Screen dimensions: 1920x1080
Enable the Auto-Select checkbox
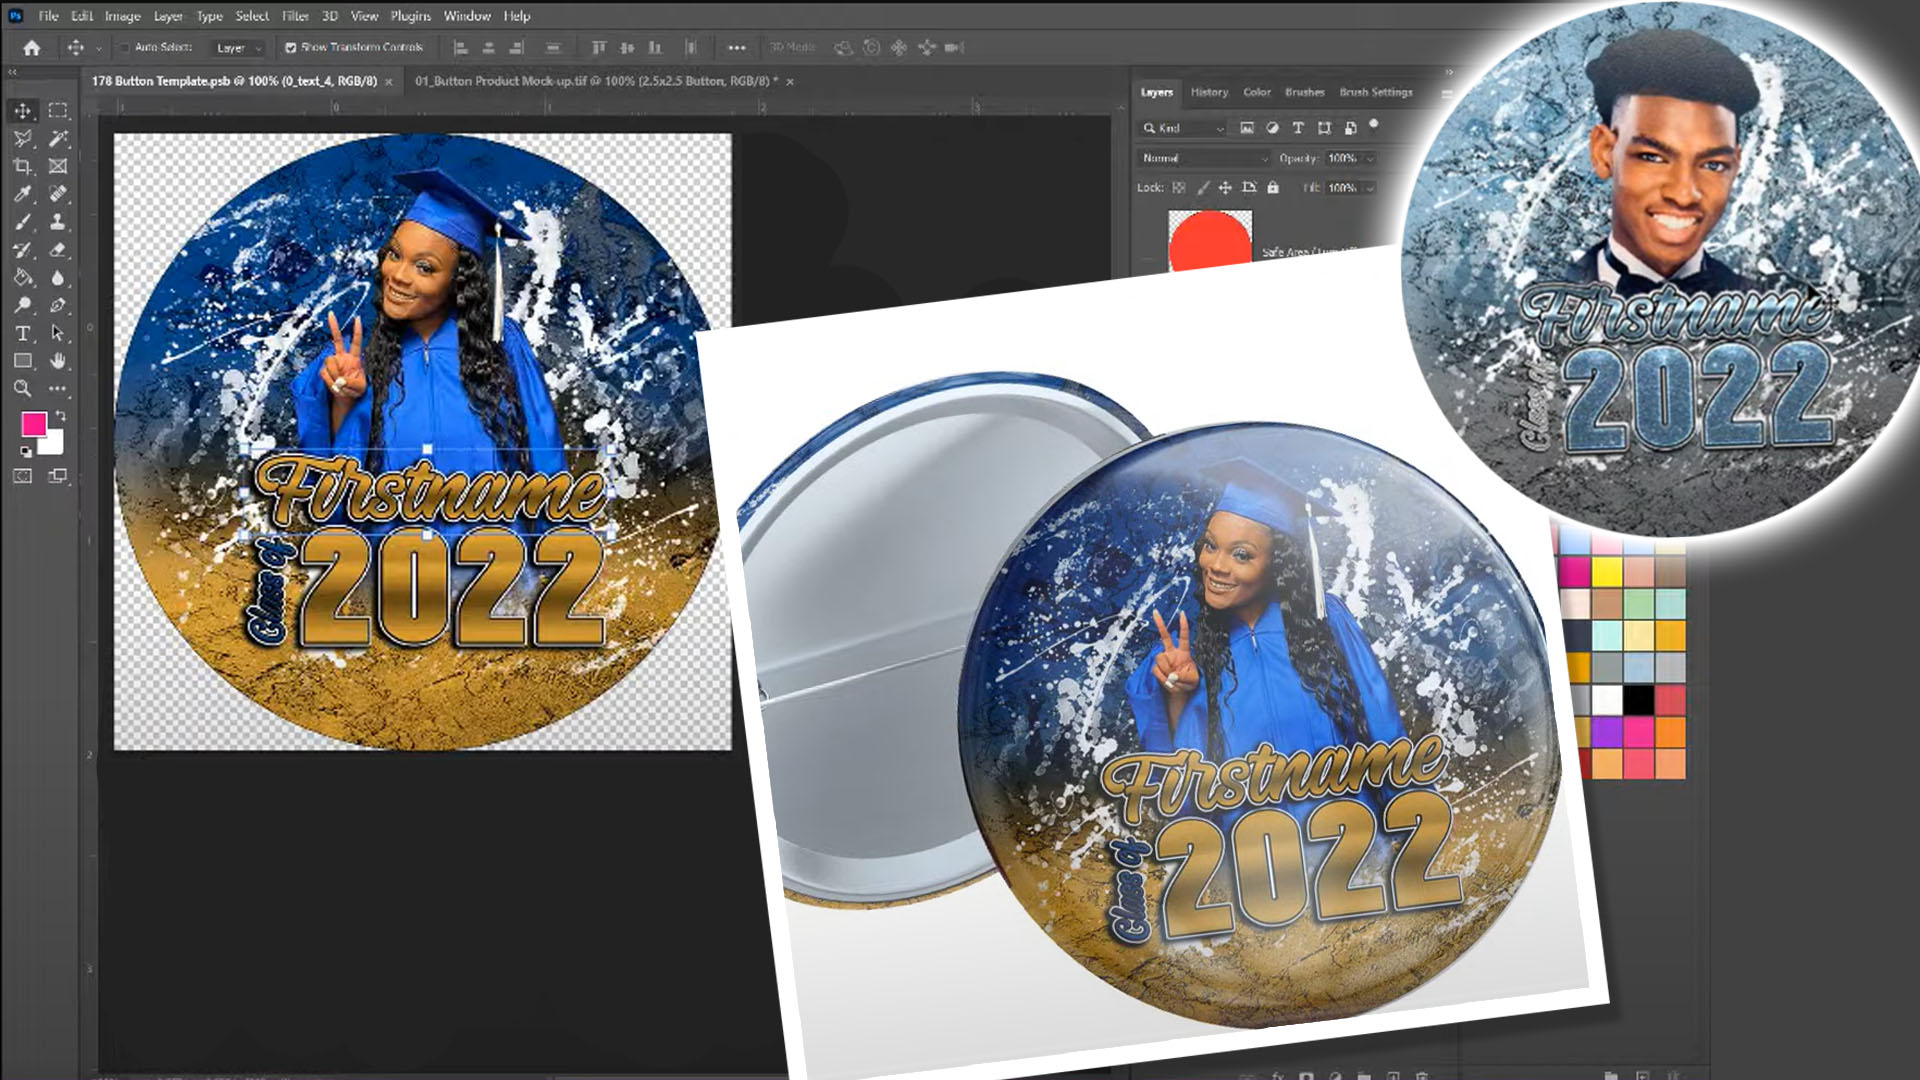(125, 47)
